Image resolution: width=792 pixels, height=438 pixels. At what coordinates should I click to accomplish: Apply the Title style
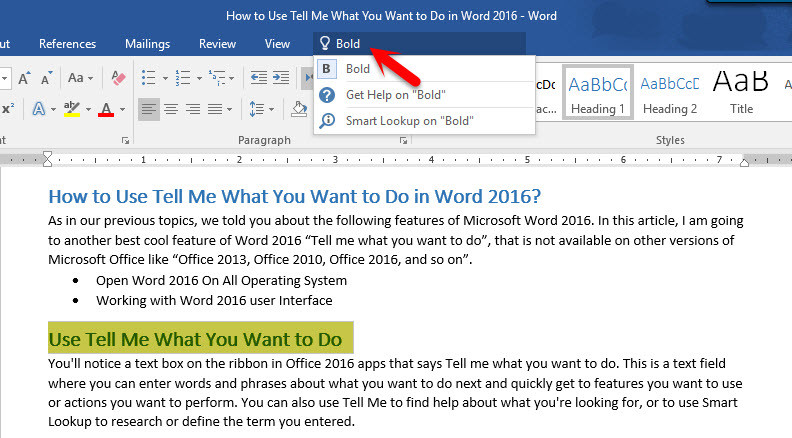[741, 92]
